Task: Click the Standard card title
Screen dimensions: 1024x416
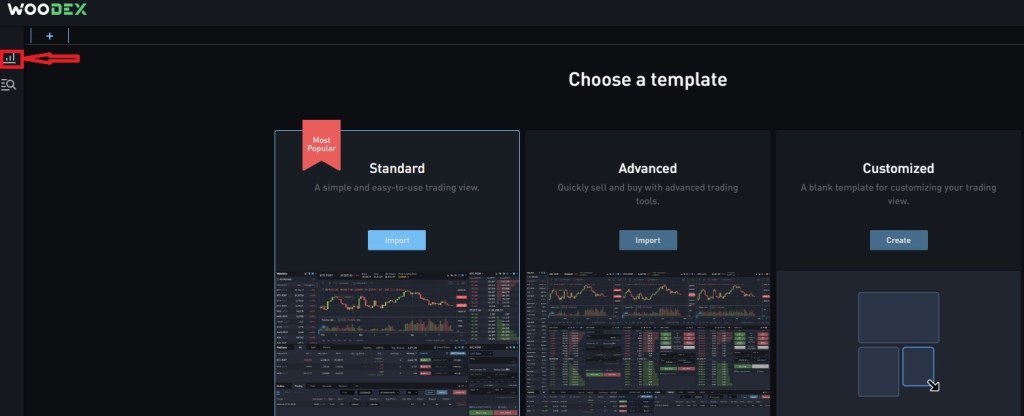Action: tap(397, 168)
